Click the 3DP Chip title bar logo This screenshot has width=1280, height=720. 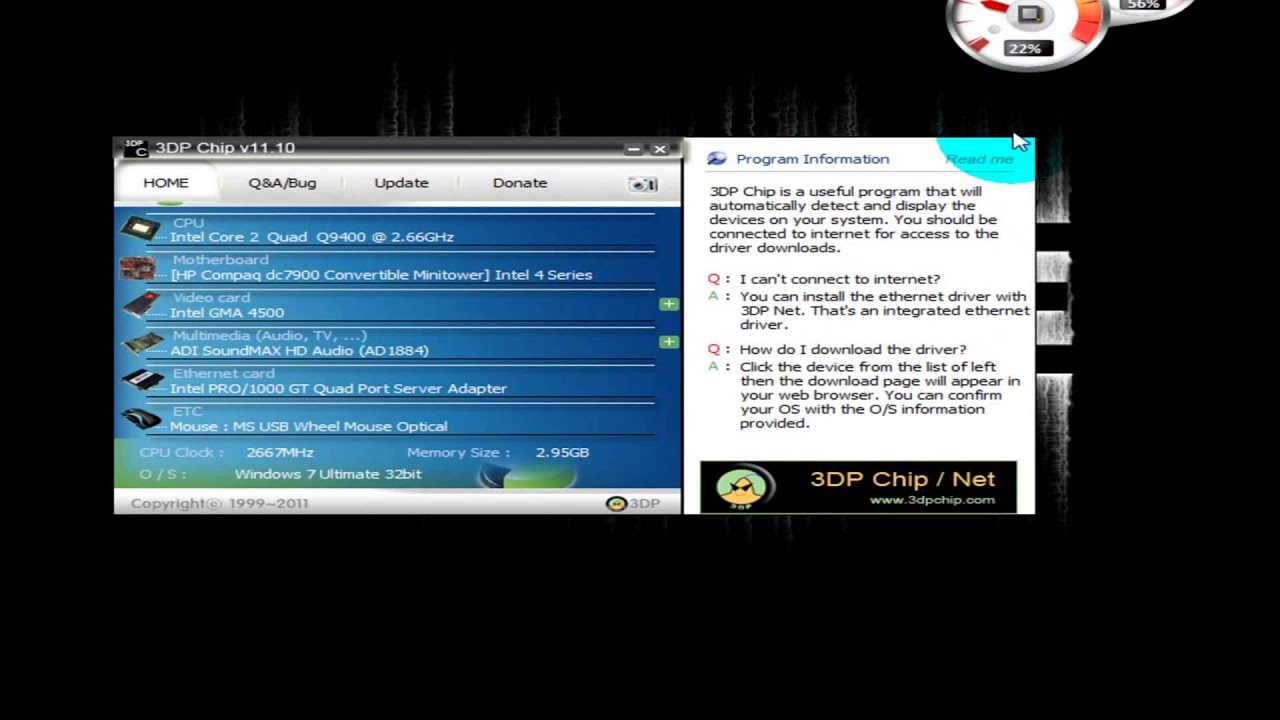tap(135, 148)
